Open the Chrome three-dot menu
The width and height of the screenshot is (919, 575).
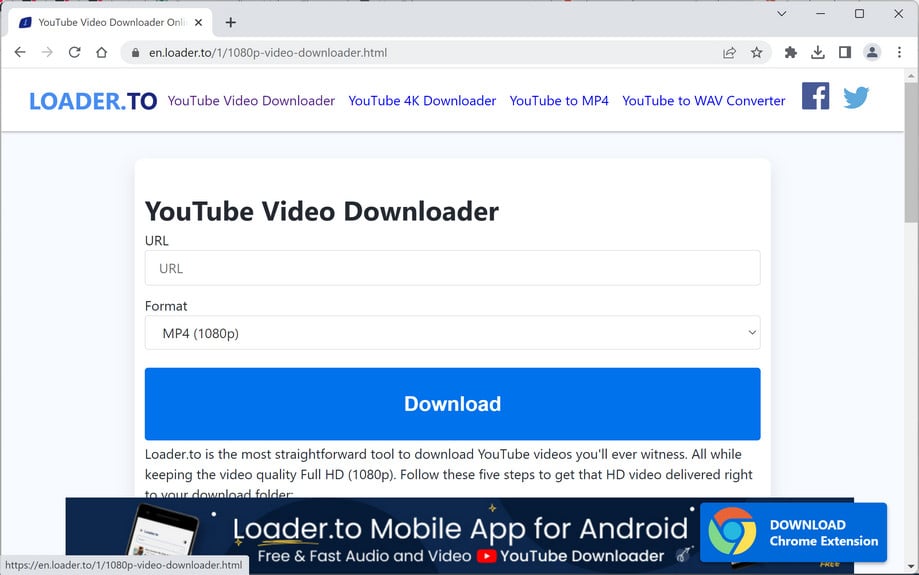click(x=899, y=53)
